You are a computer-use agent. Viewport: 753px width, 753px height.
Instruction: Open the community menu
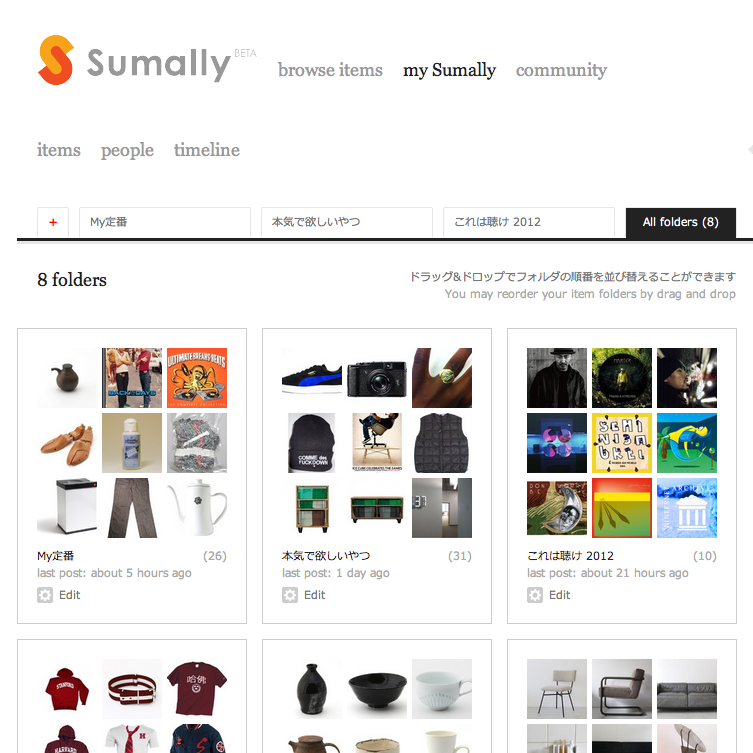coord(561,70)
